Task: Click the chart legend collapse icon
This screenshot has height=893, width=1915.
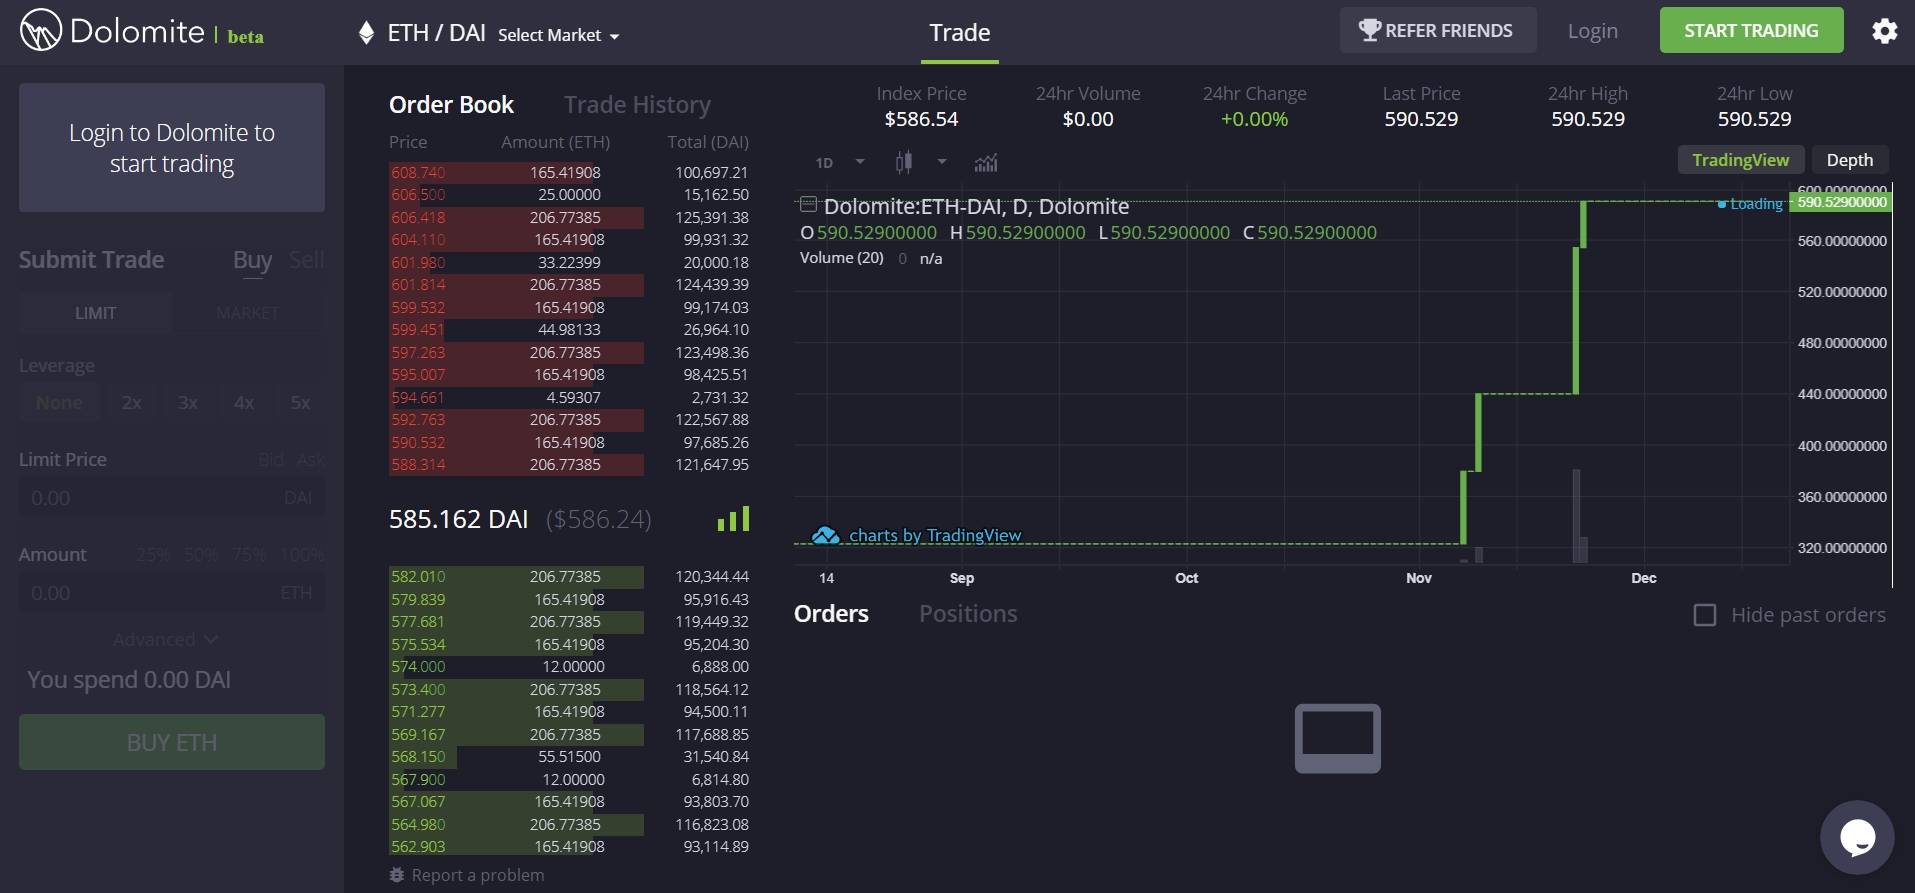Action: [x=808, y=205]
